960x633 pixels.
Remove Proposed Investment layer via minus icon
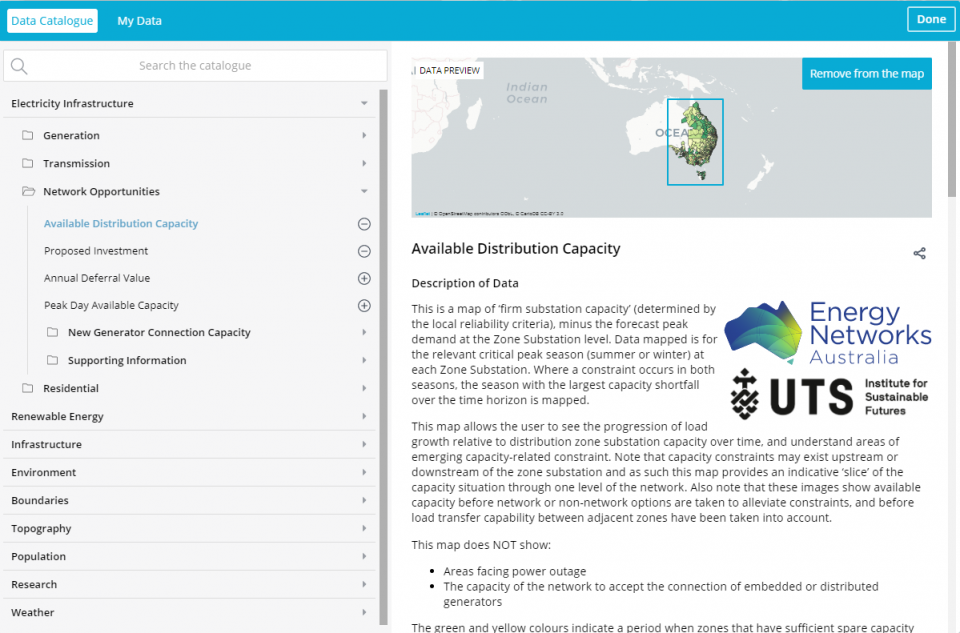click(364, 251)
